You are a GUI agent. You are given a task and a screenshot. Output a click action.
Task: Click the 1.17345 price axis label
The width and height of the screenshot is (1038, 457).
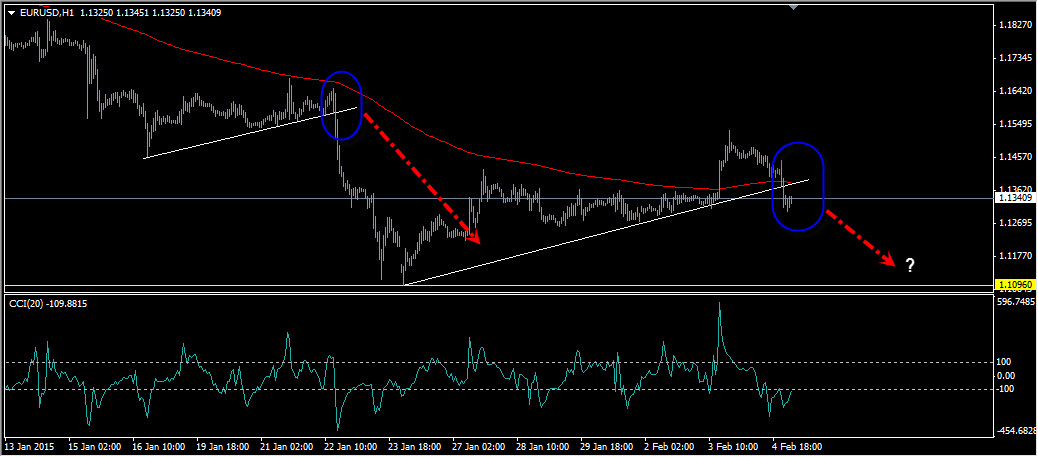[1016, 58]
